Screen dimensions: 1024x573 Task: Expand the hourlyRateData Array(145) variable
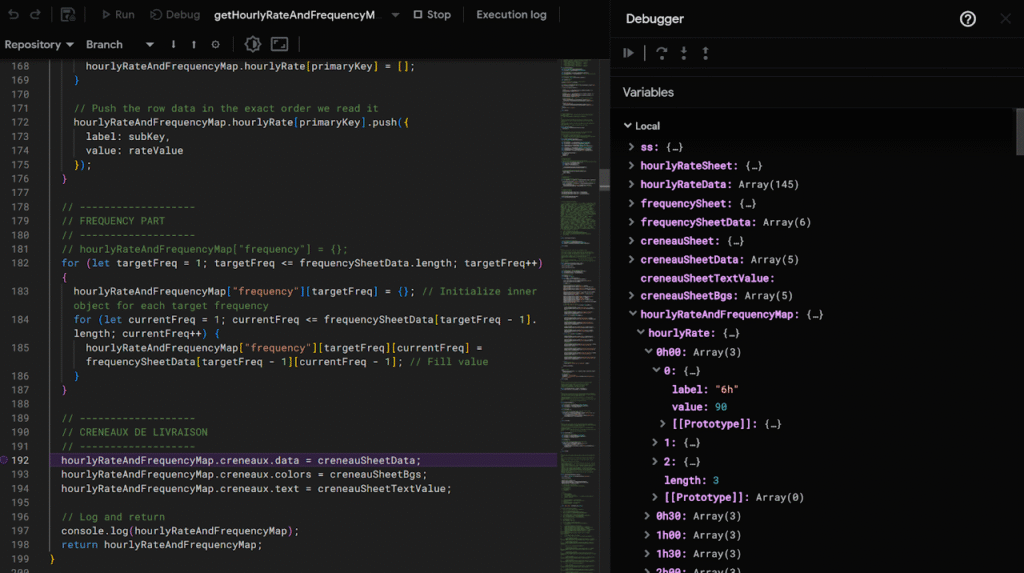(x=632, y=184)
